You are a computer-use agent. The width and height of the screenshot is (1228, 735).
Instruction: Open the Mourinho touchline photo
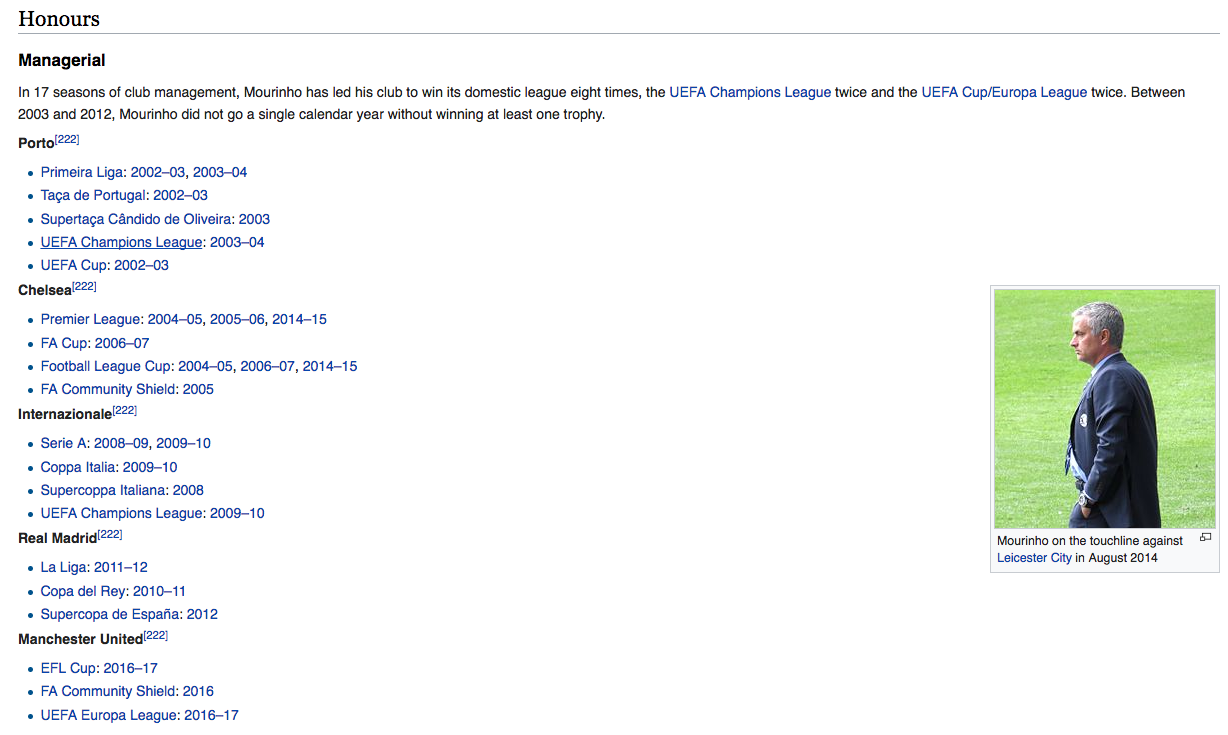point(1105,409)
